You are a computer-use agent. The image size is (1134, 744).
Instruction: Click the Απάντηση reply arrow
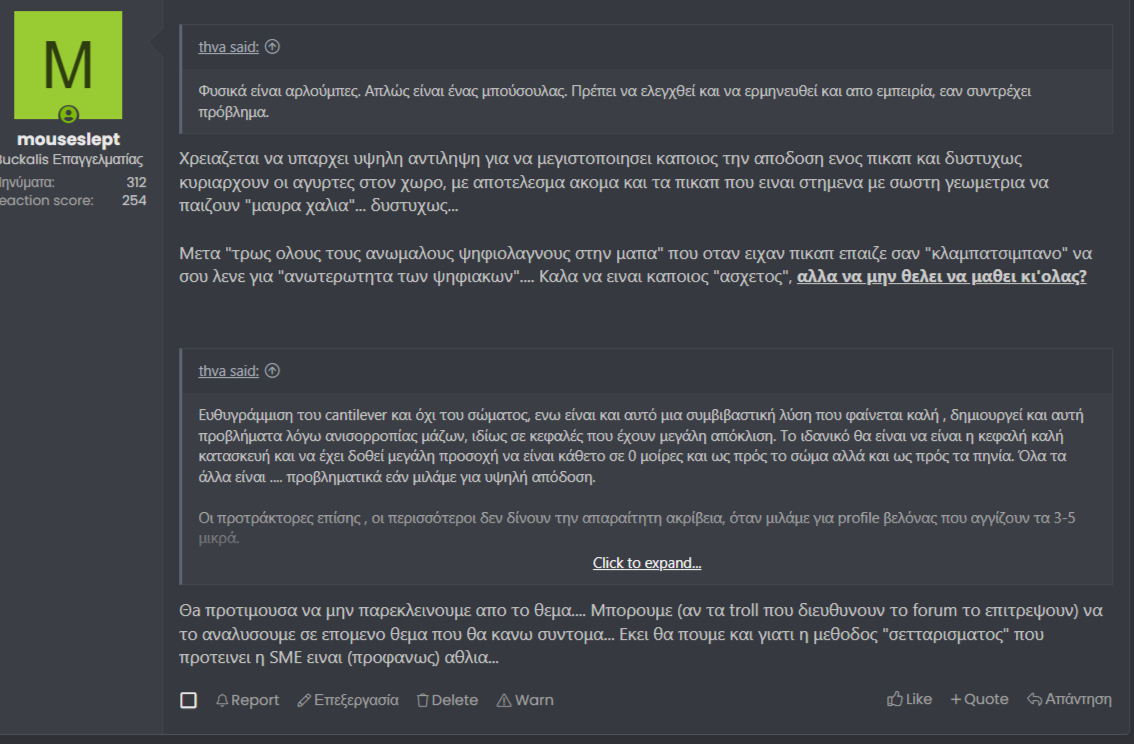tap(1034, 699)
